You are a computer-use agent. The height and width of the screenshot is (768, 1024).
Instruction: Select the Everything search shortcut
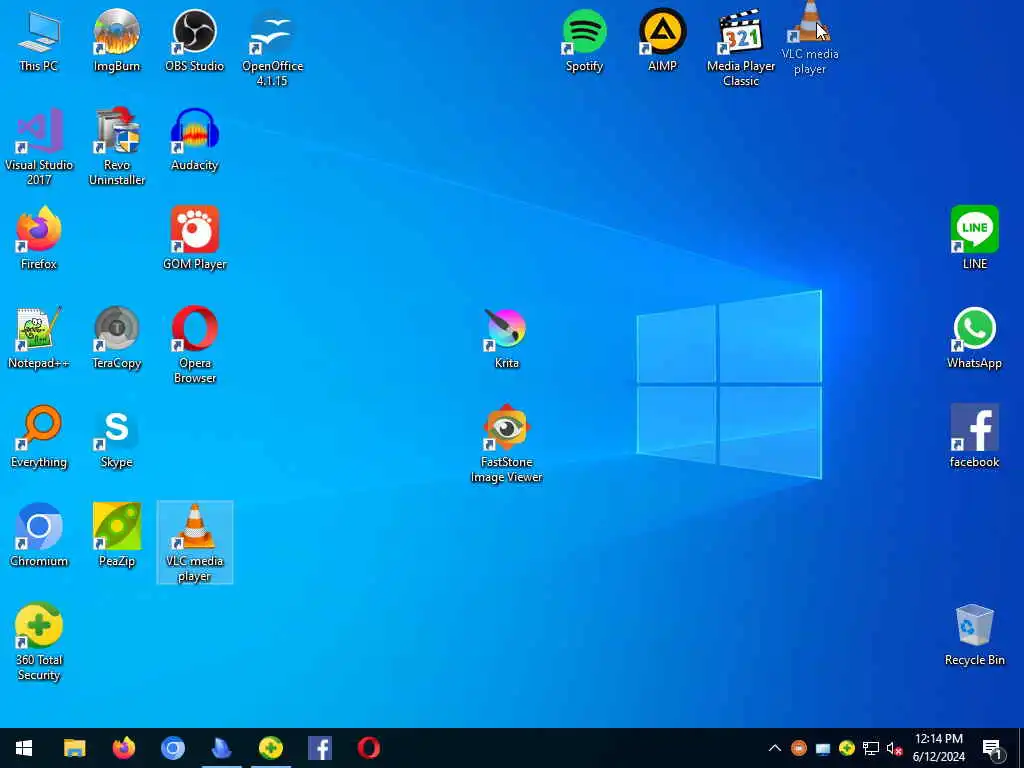click(39, 438)
